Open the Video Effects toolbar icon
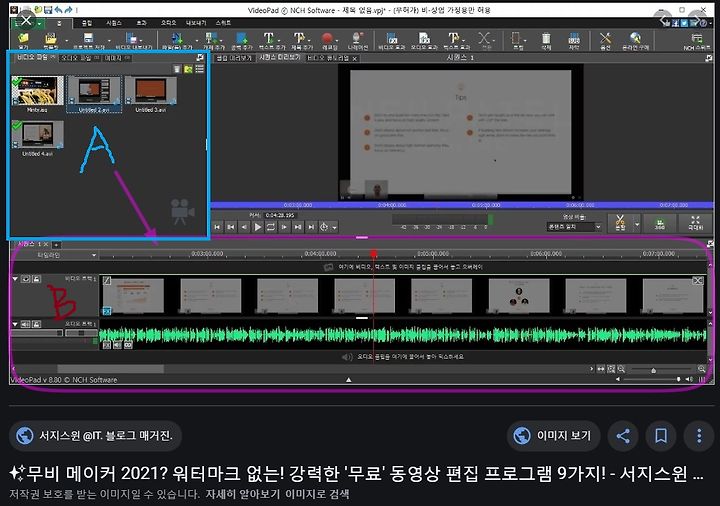Screen dimensions: 720x506 click(x=392, y=38)
